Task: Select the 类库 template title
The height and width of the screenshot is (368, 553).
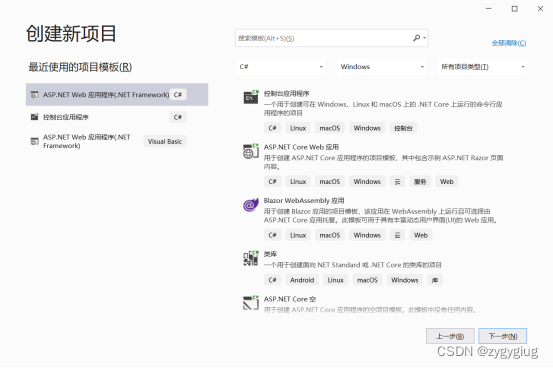Action: [270, 254]
